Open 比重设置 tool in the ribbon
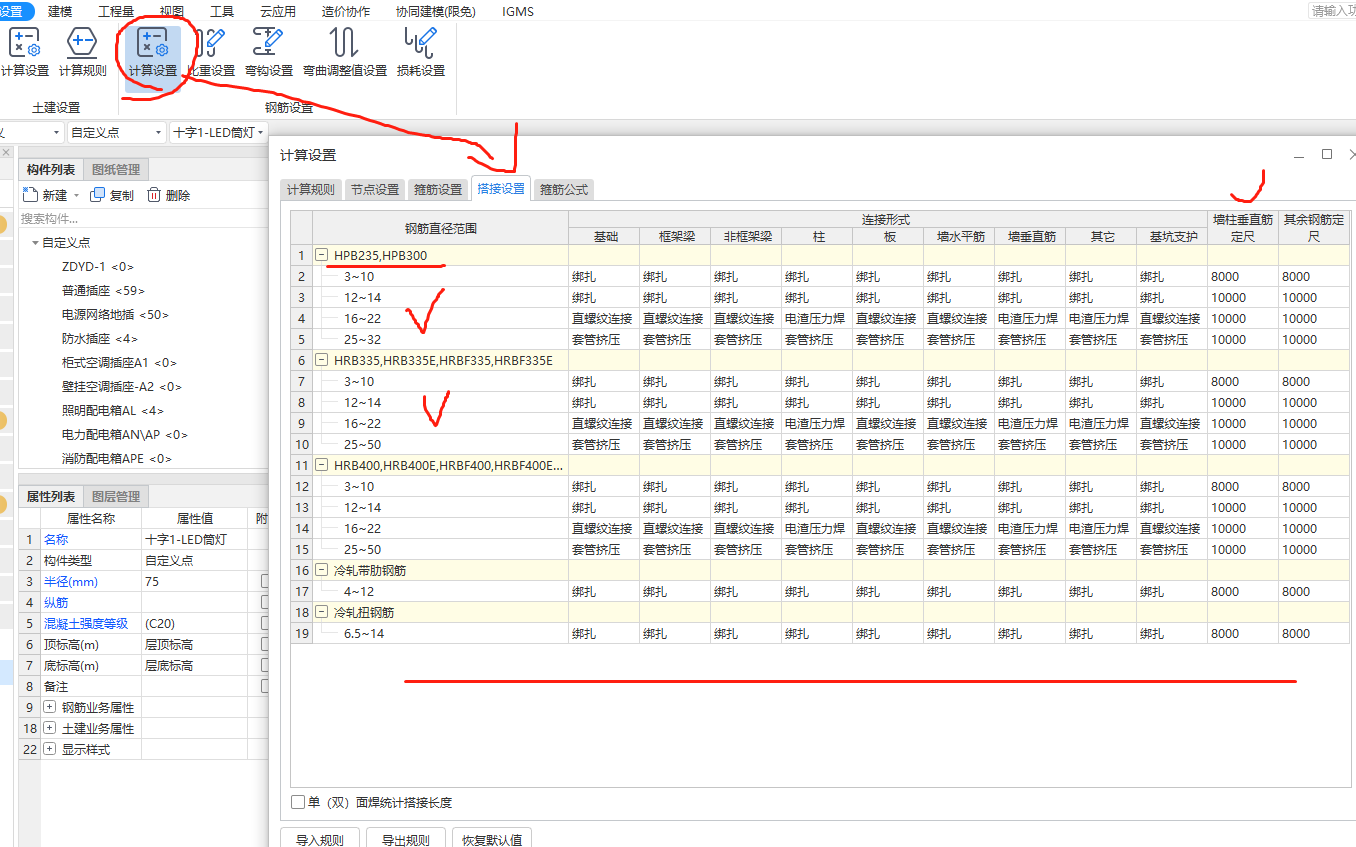 211,52
